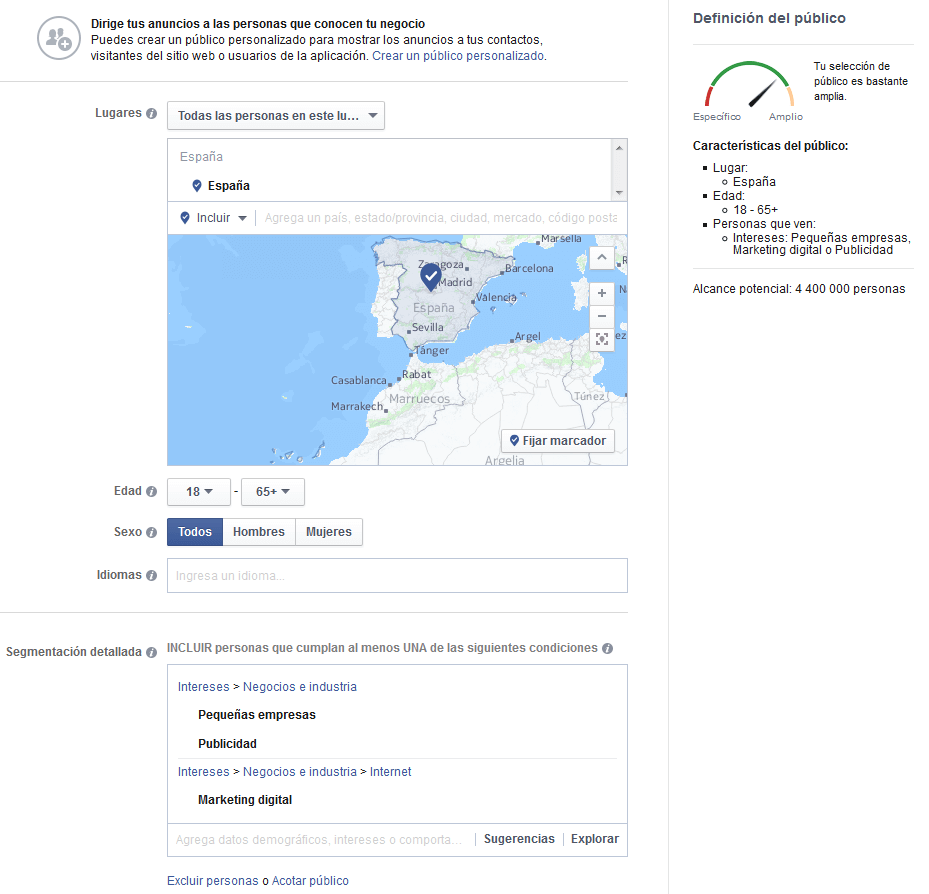The height and width of the screenshot is (894, 929).
Task: Click the Acotar público link
Action: coord(310,881)
